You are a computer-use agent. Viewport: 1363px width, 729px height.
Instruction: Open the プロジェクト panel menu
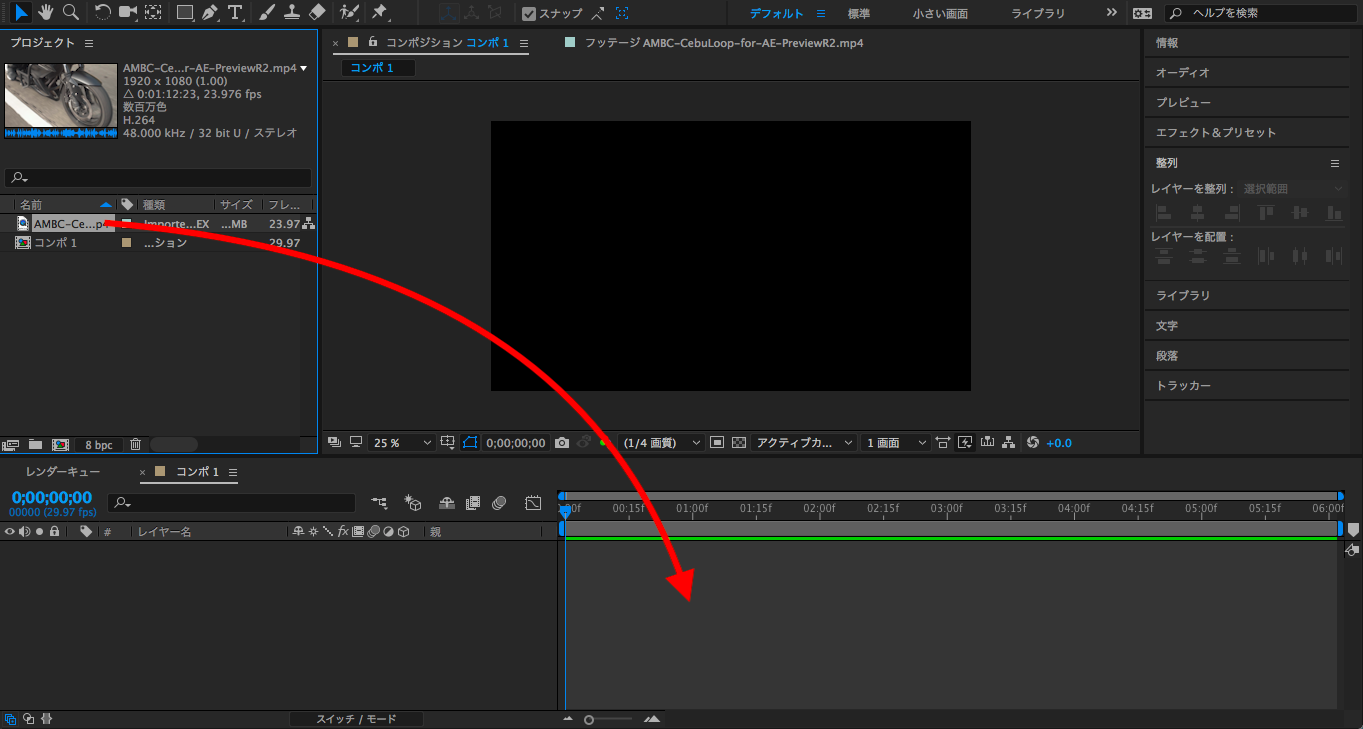pyautogui.click(x=89, y=43)
